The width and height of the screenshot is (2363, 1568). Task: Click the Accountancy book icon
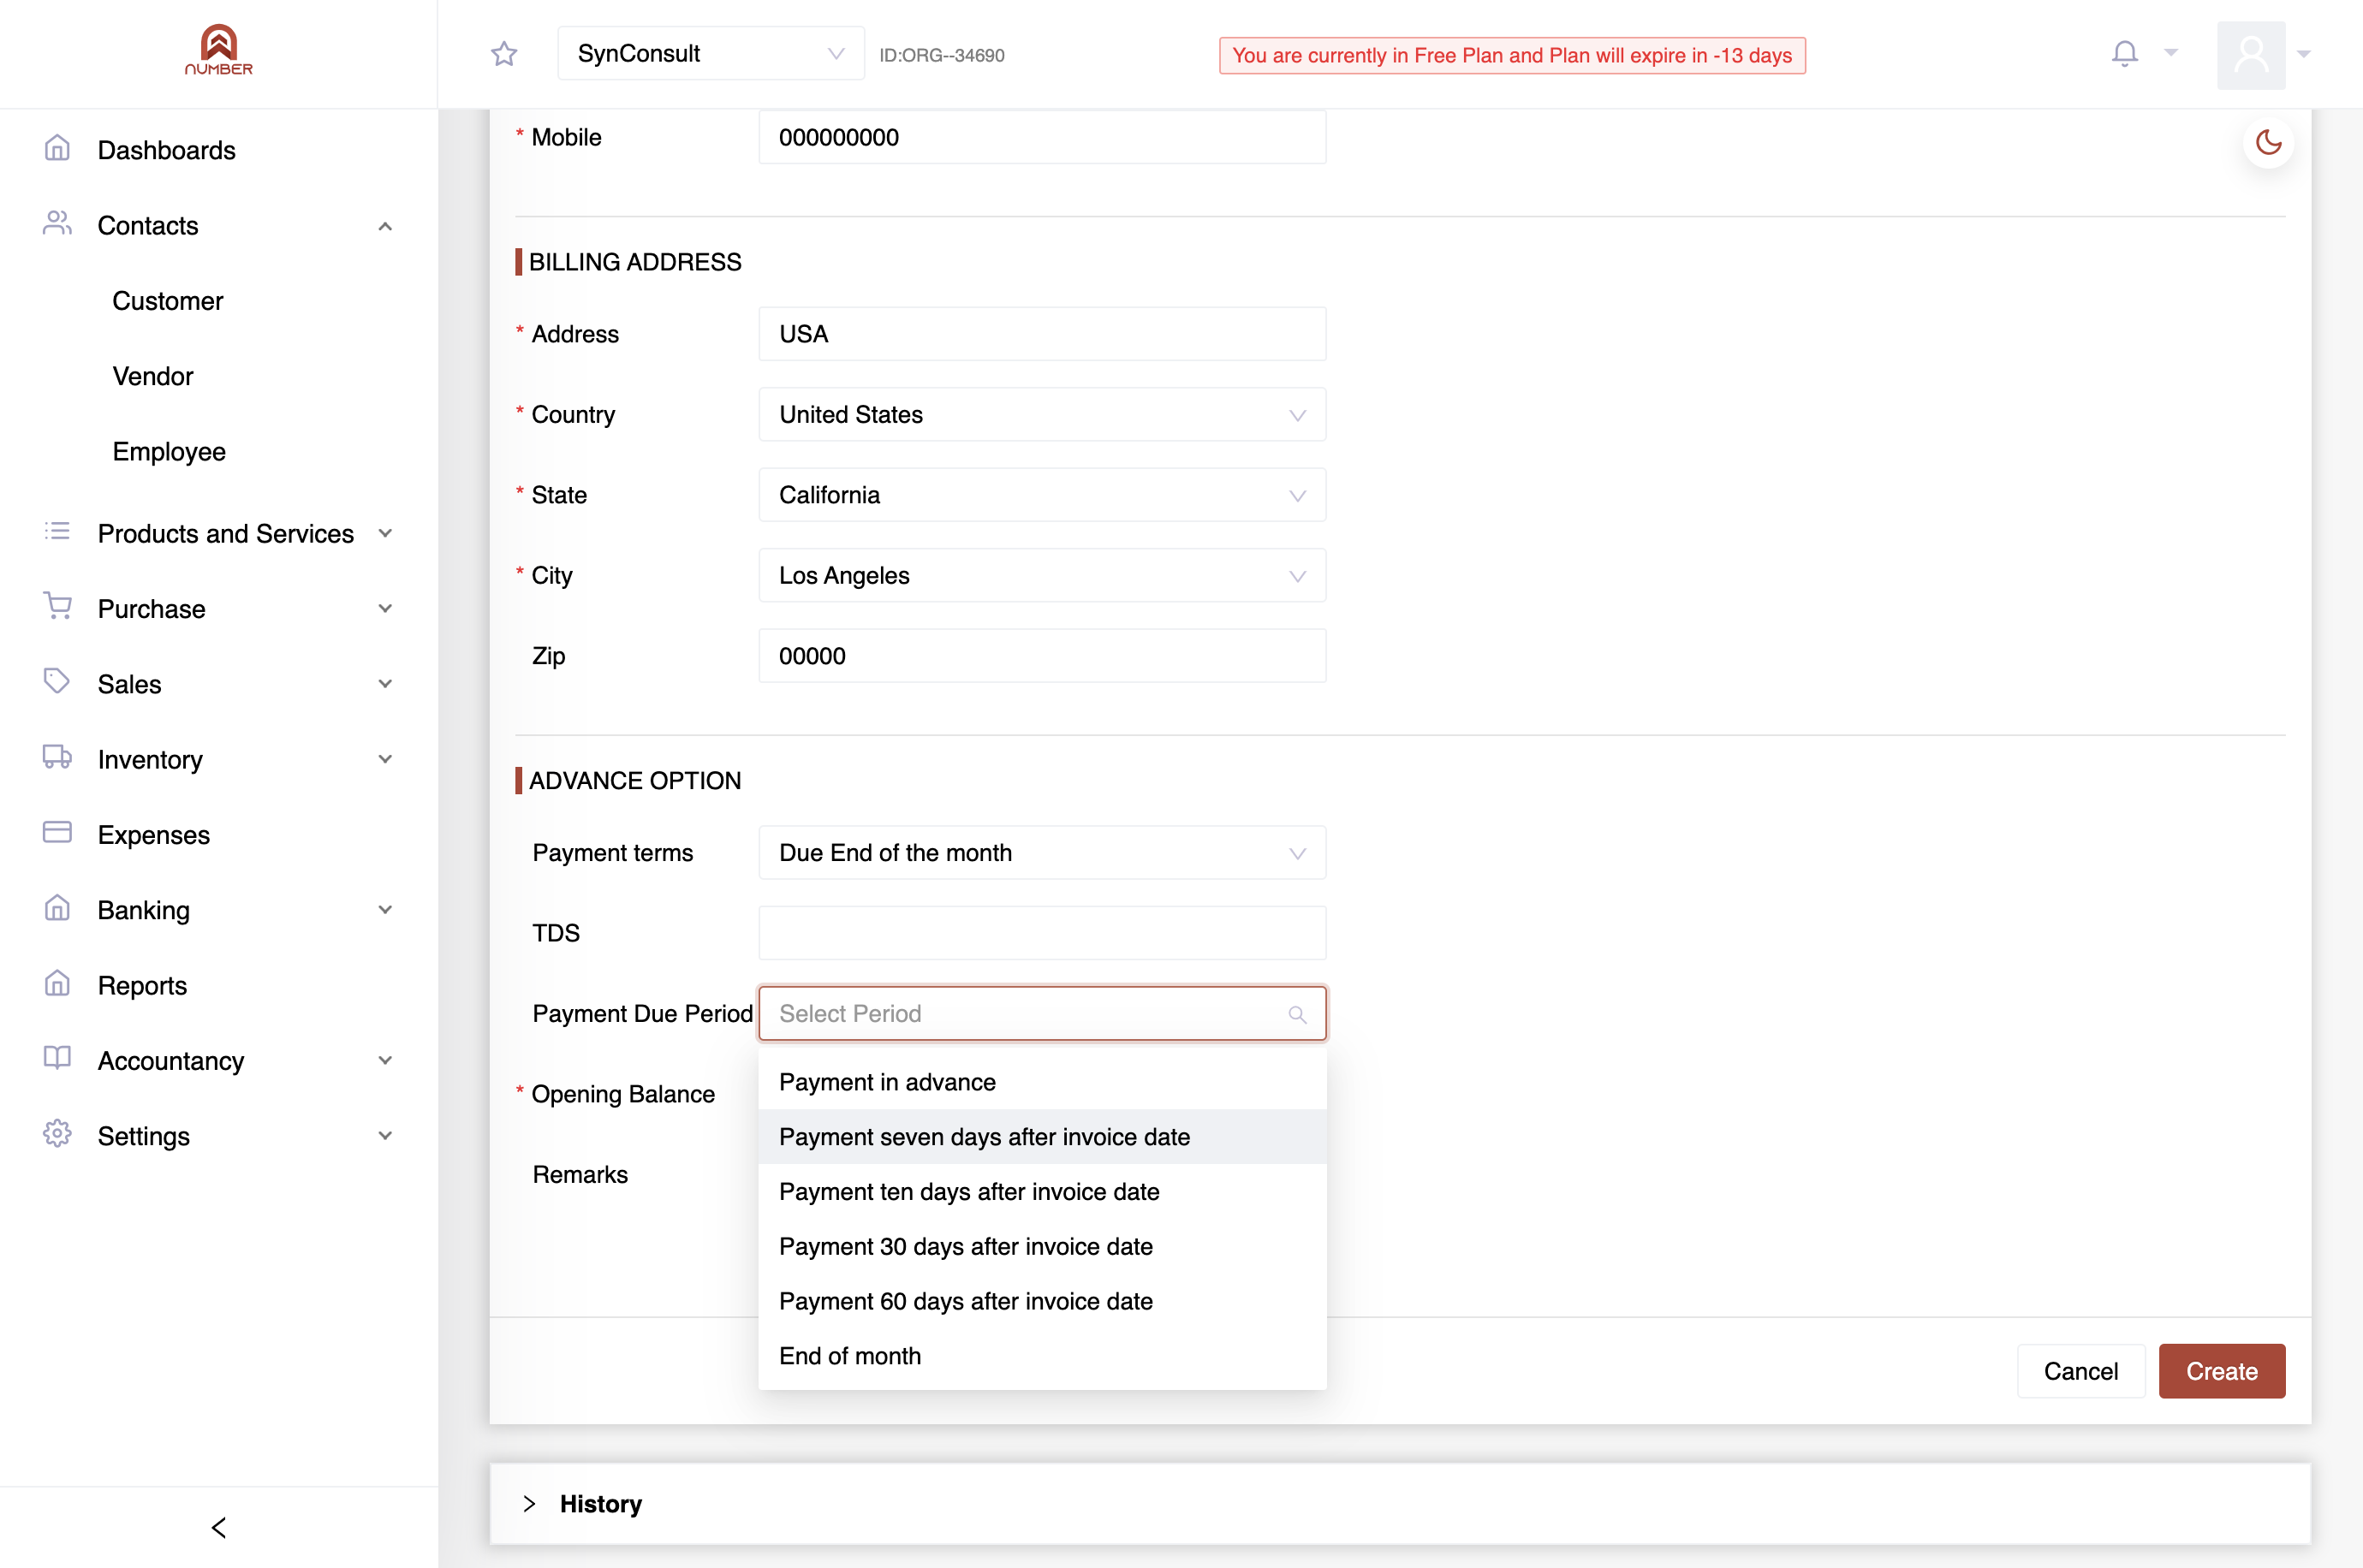coord(57,1059)
